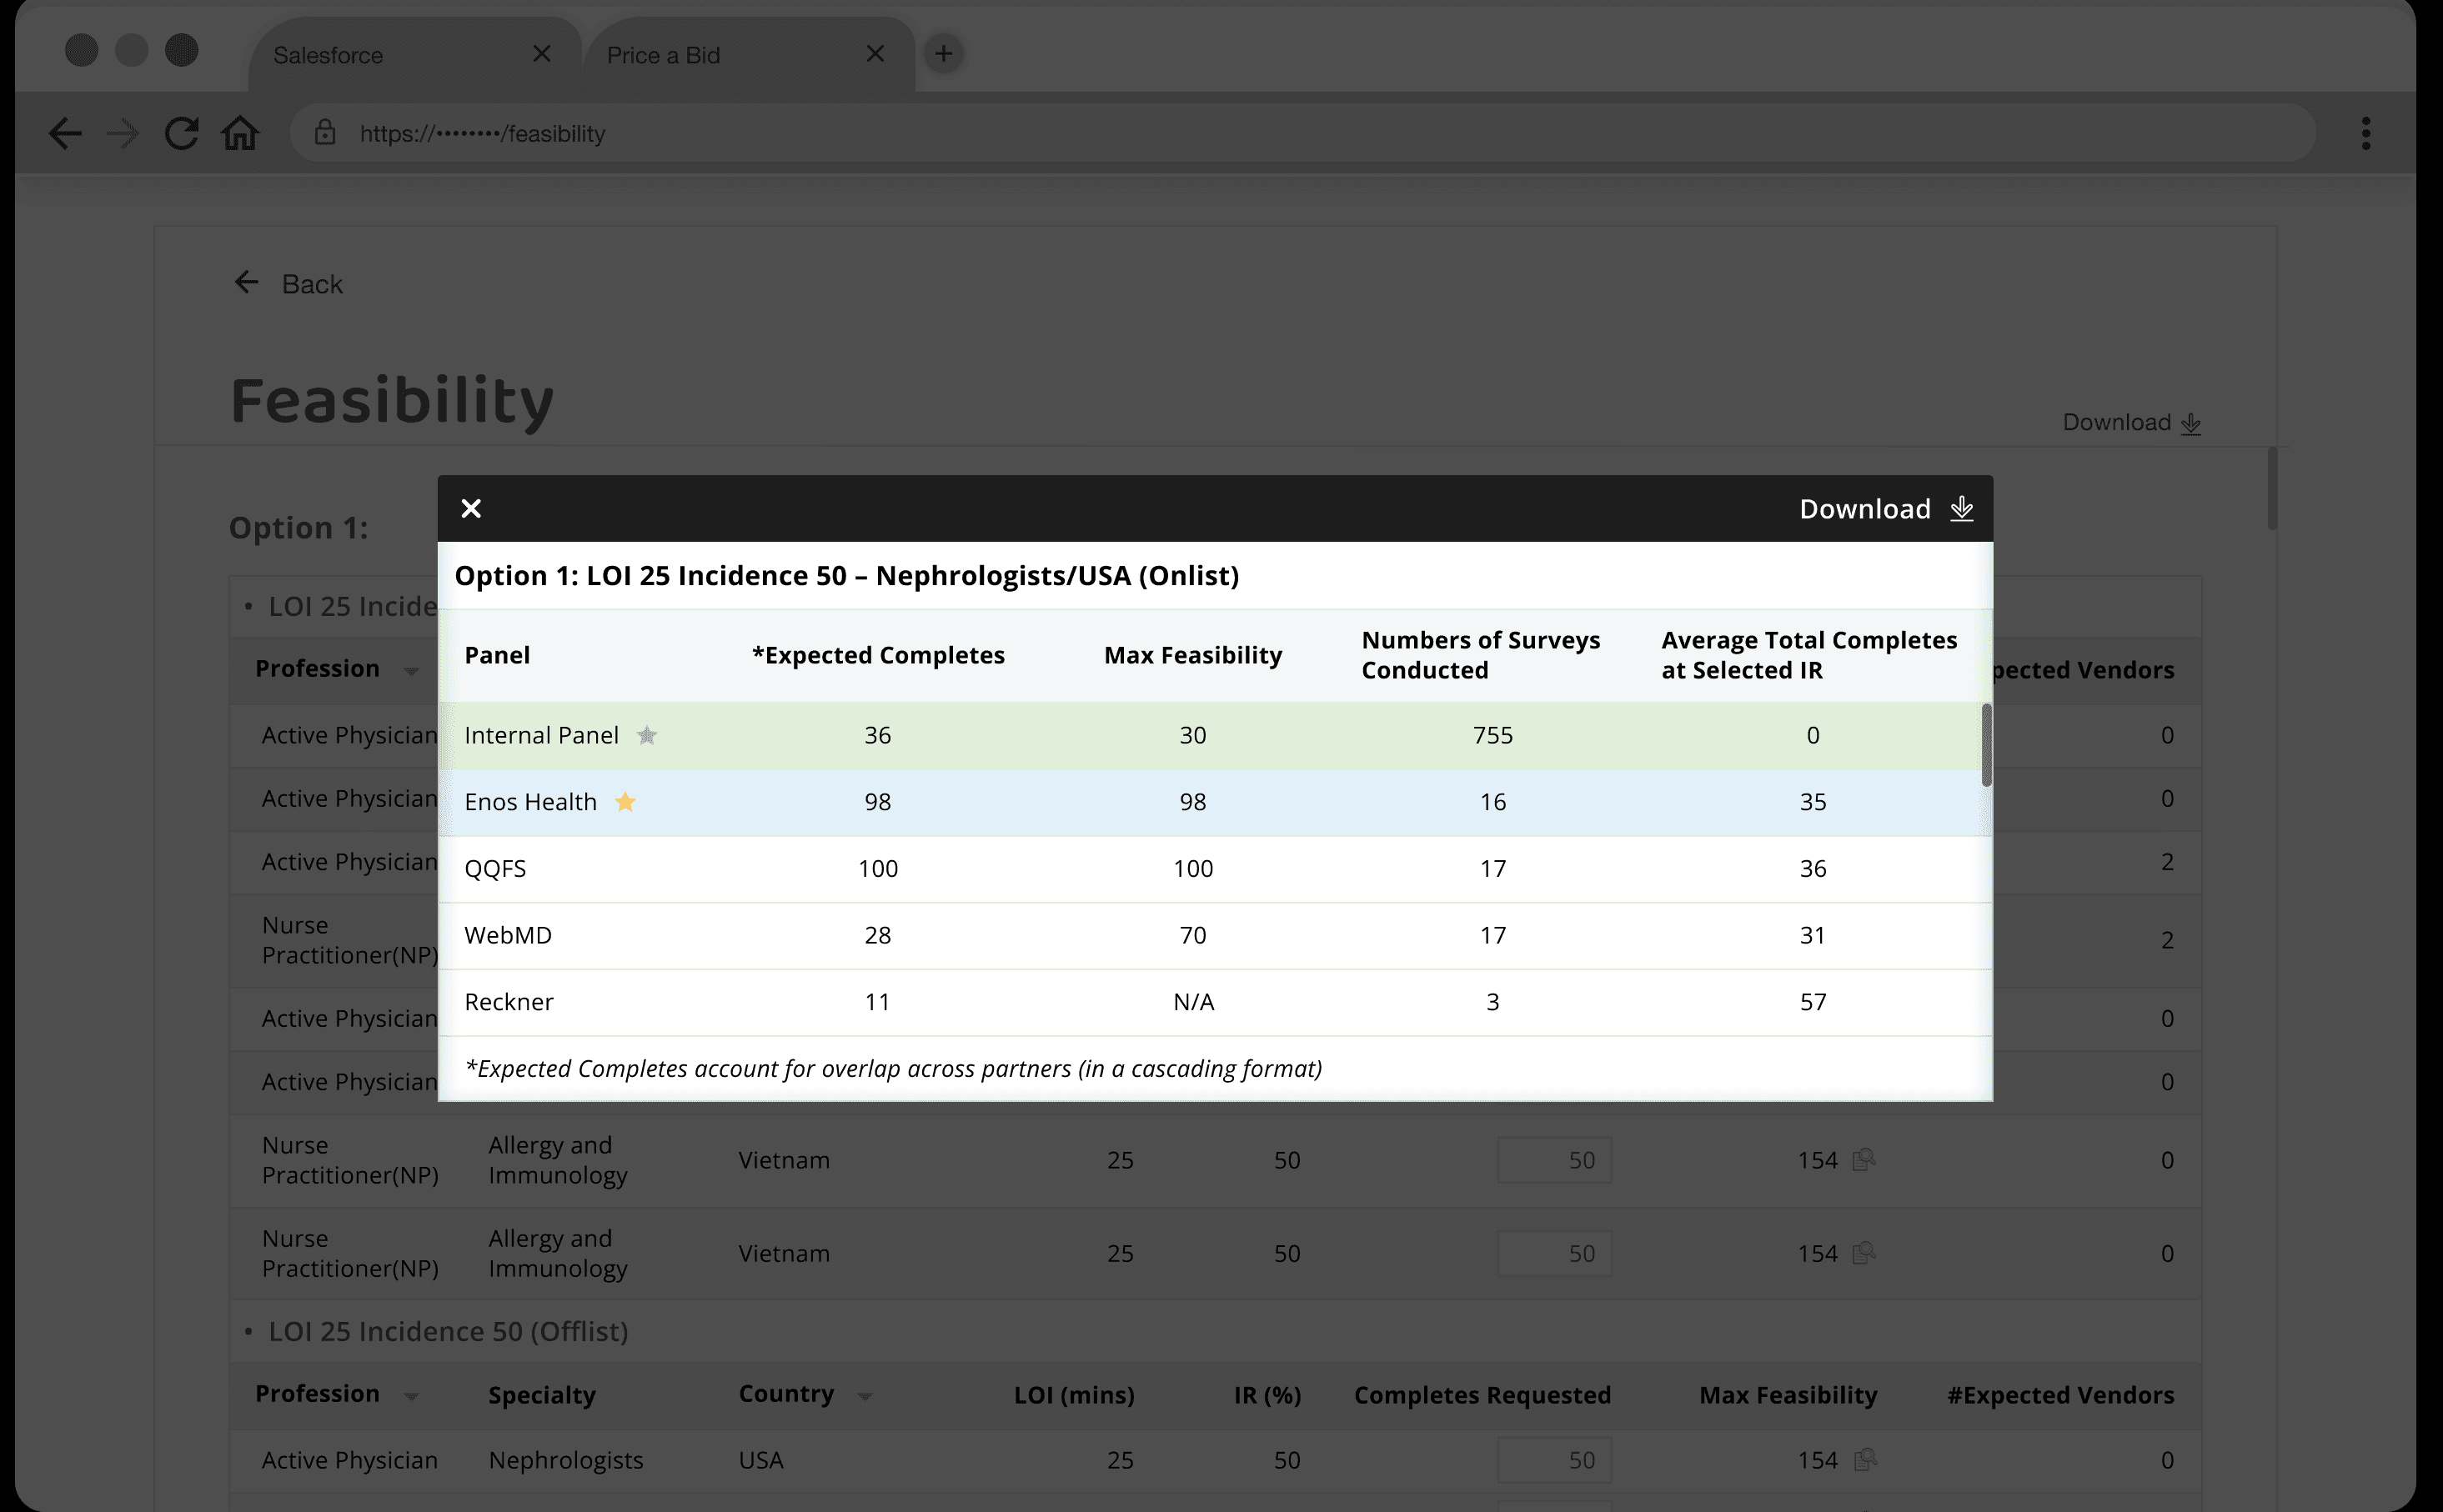Screen dimensions: 2443x1512
Task: Toggle the gold star beside Enos Health
Action: pyautogui.click(x=625, y=802)
